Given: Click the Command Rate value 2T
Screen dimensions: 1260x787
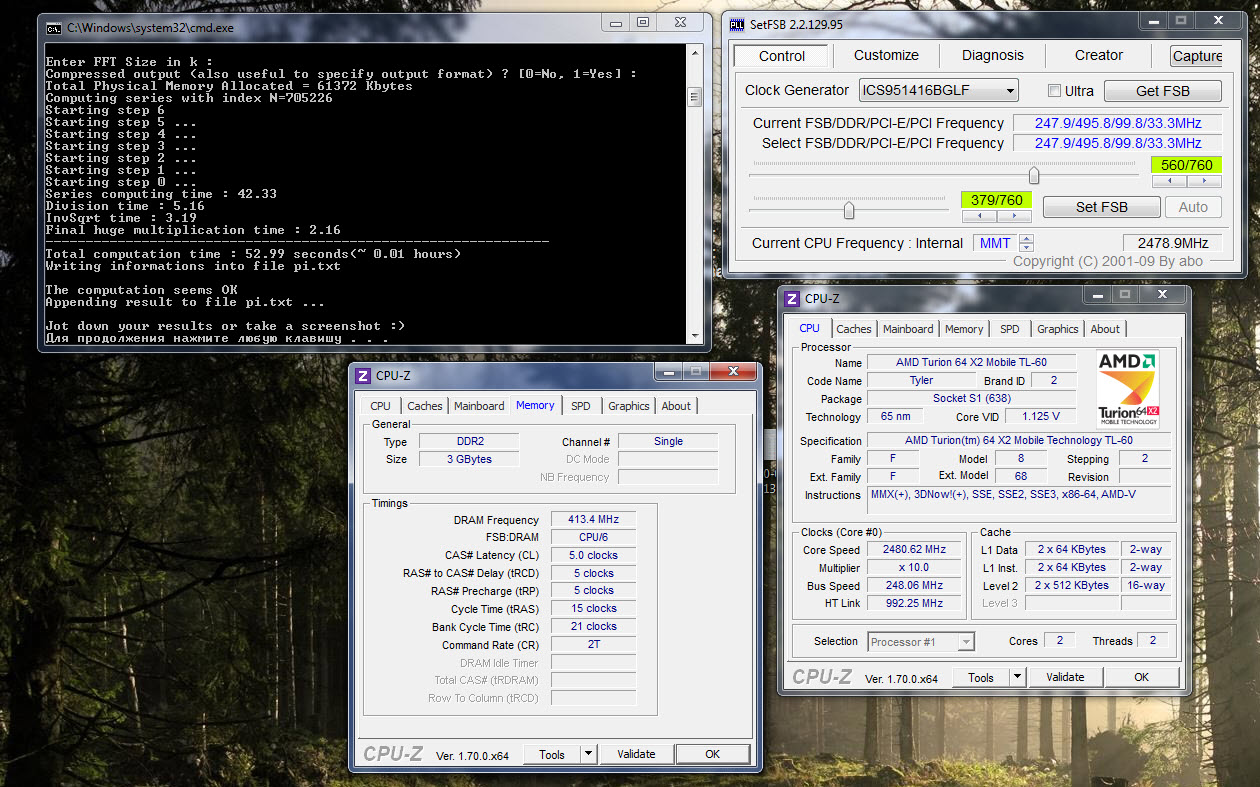Looking at the screenshot, I should click(x=593, y=645).
